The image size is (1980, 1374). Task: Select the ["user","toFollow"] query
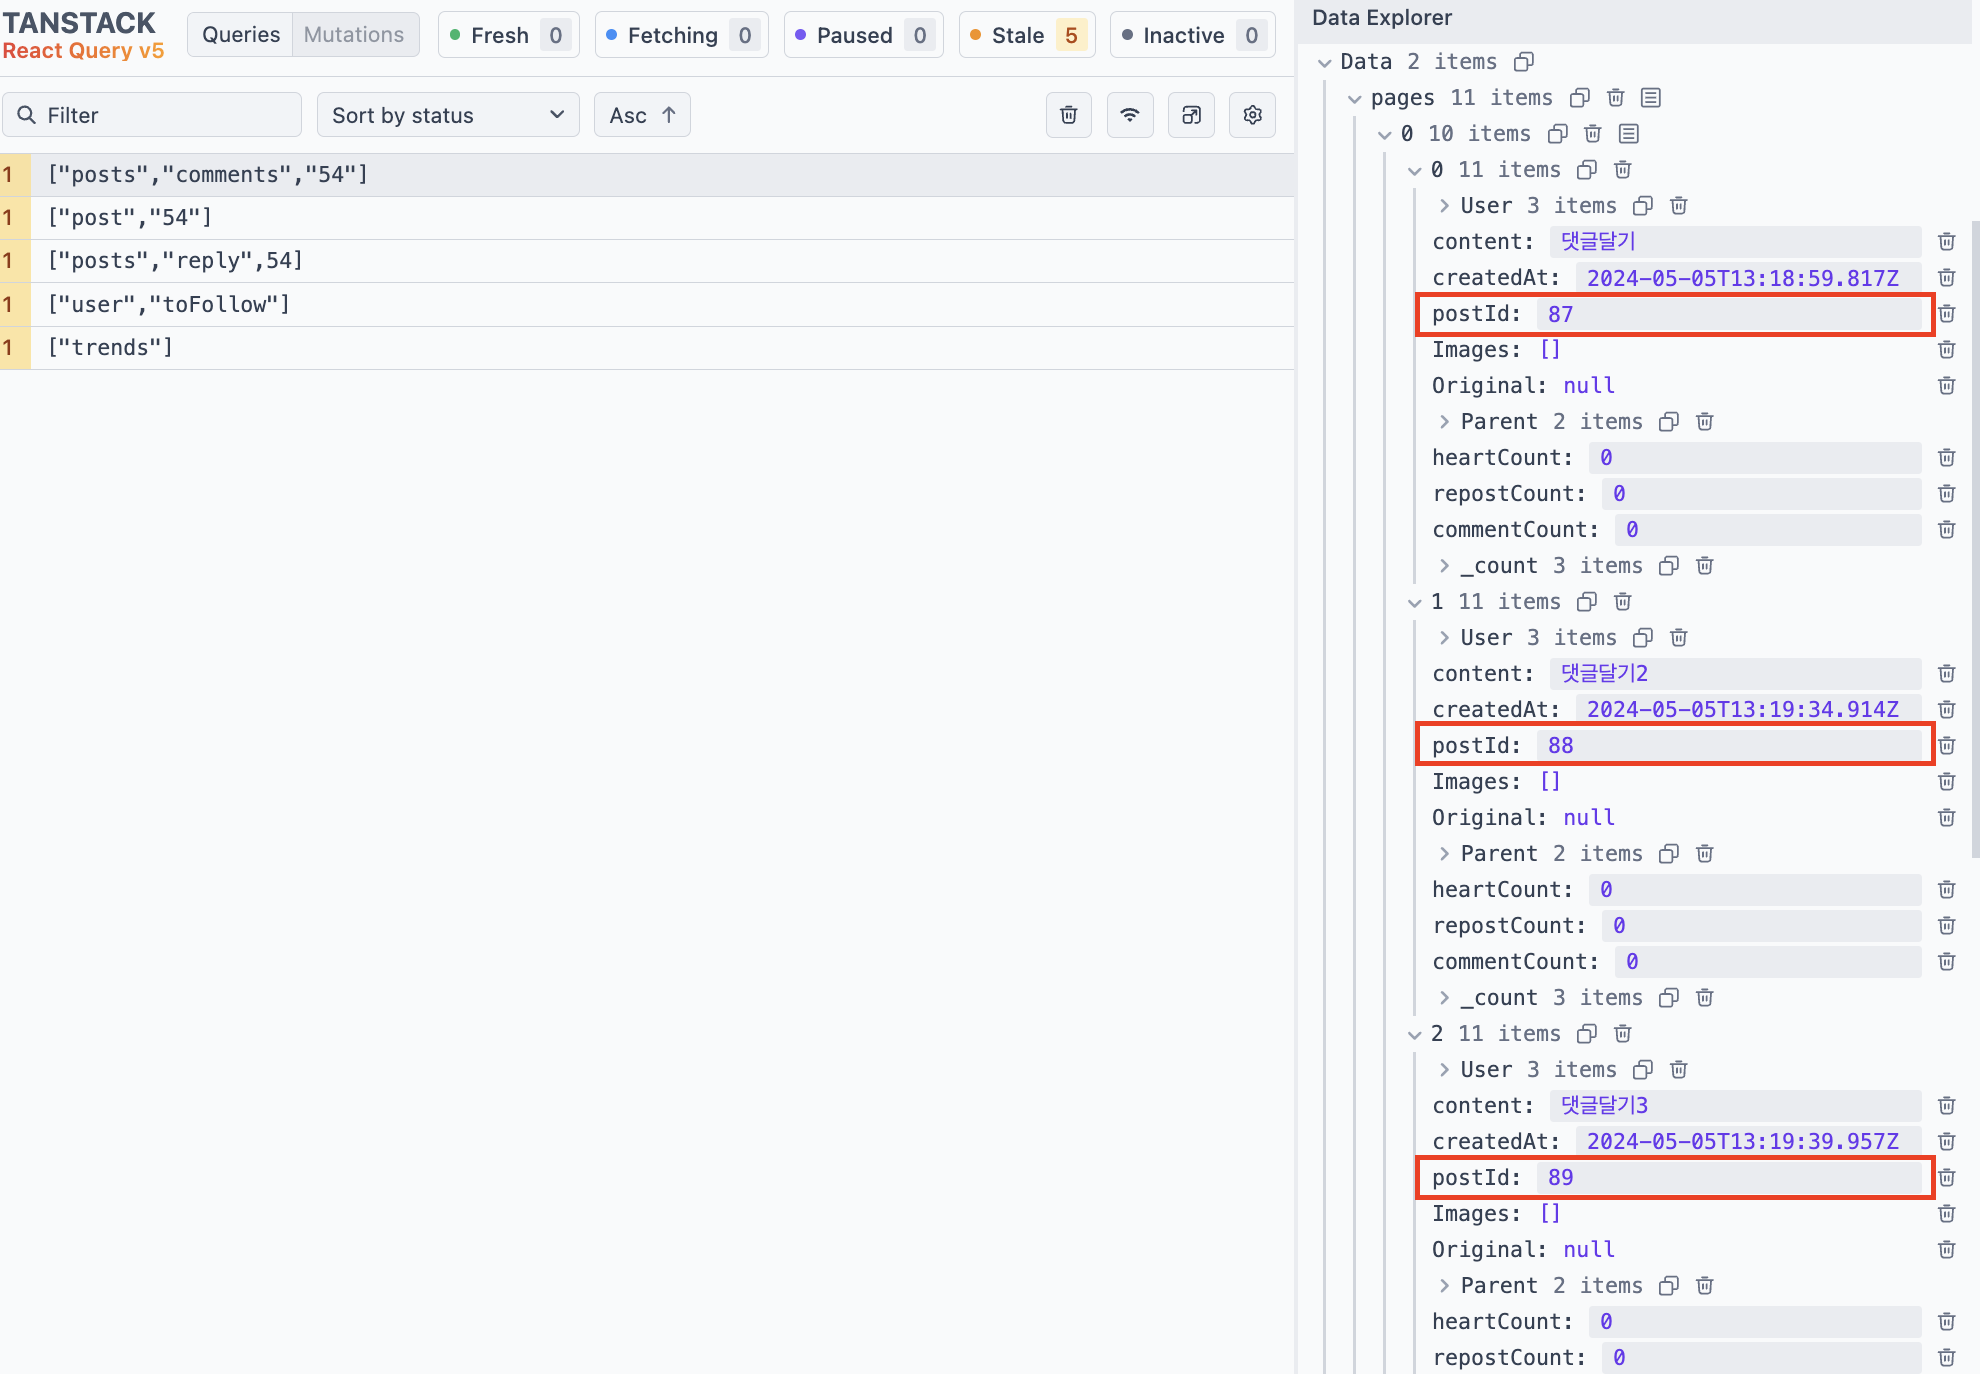[x=647, y=305]
